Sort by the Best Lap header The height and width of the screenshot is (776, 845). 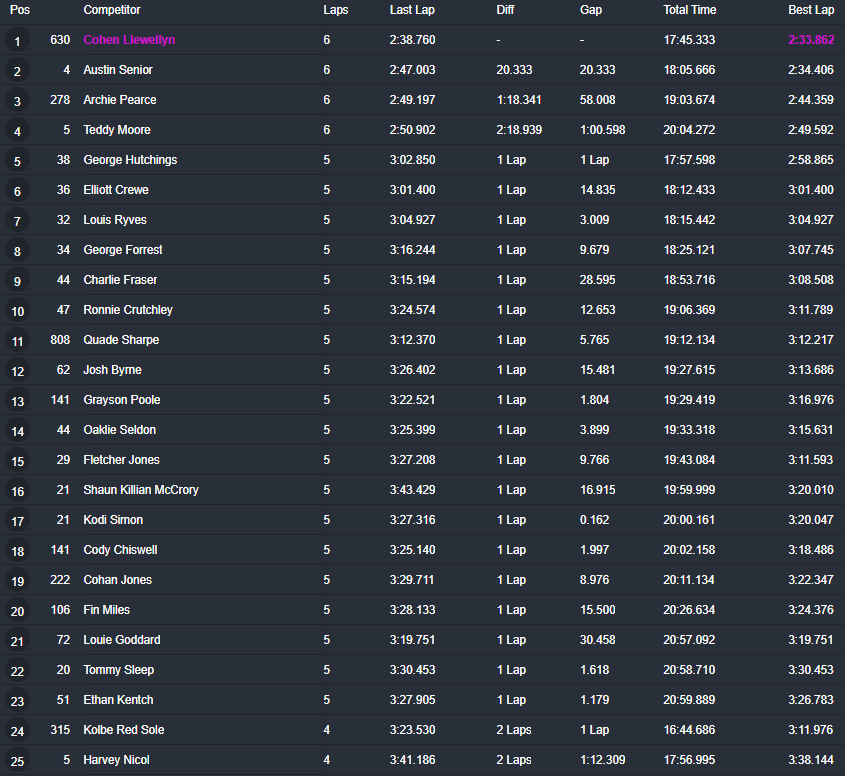coord(811,10)
